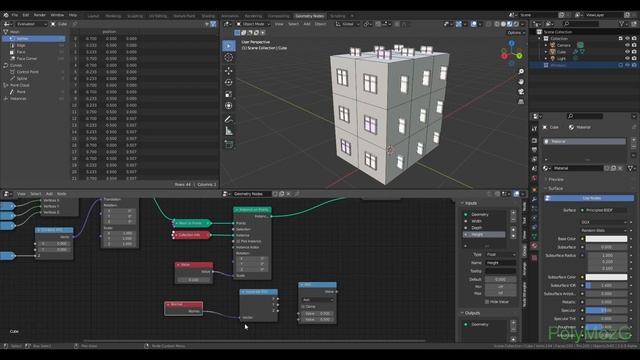
Task: Click the navigation gizmo green Y axis
Action: coord(520,56)
